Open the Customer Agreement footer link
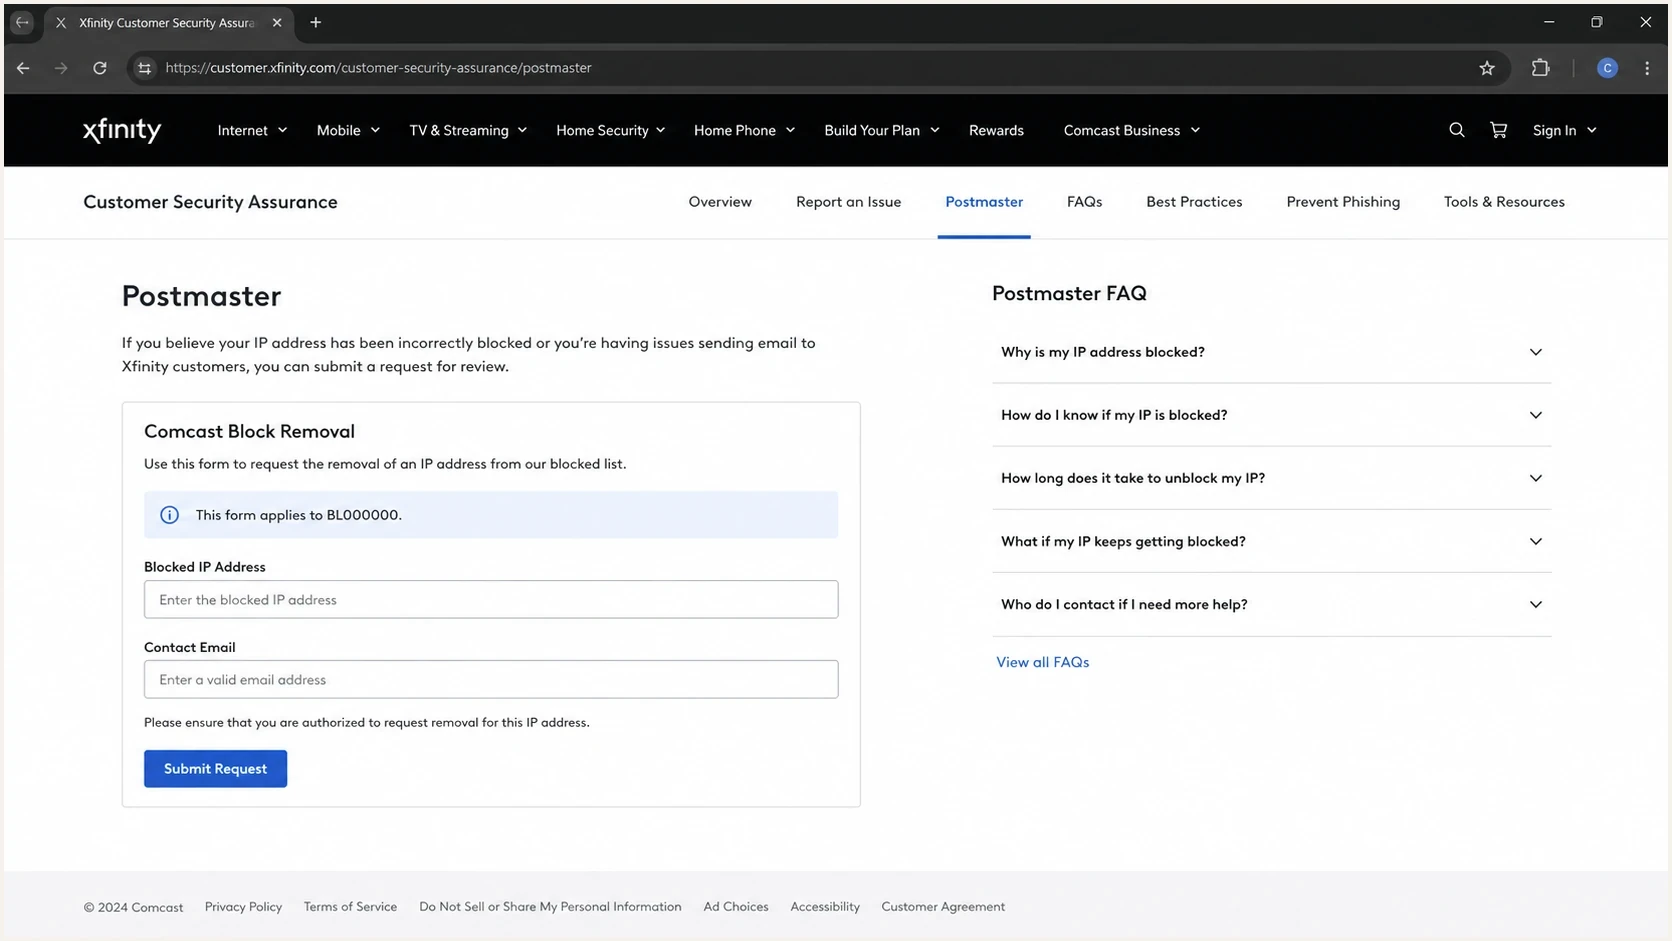This screenshot has width=1672, height=941. [x=943, y=907]
